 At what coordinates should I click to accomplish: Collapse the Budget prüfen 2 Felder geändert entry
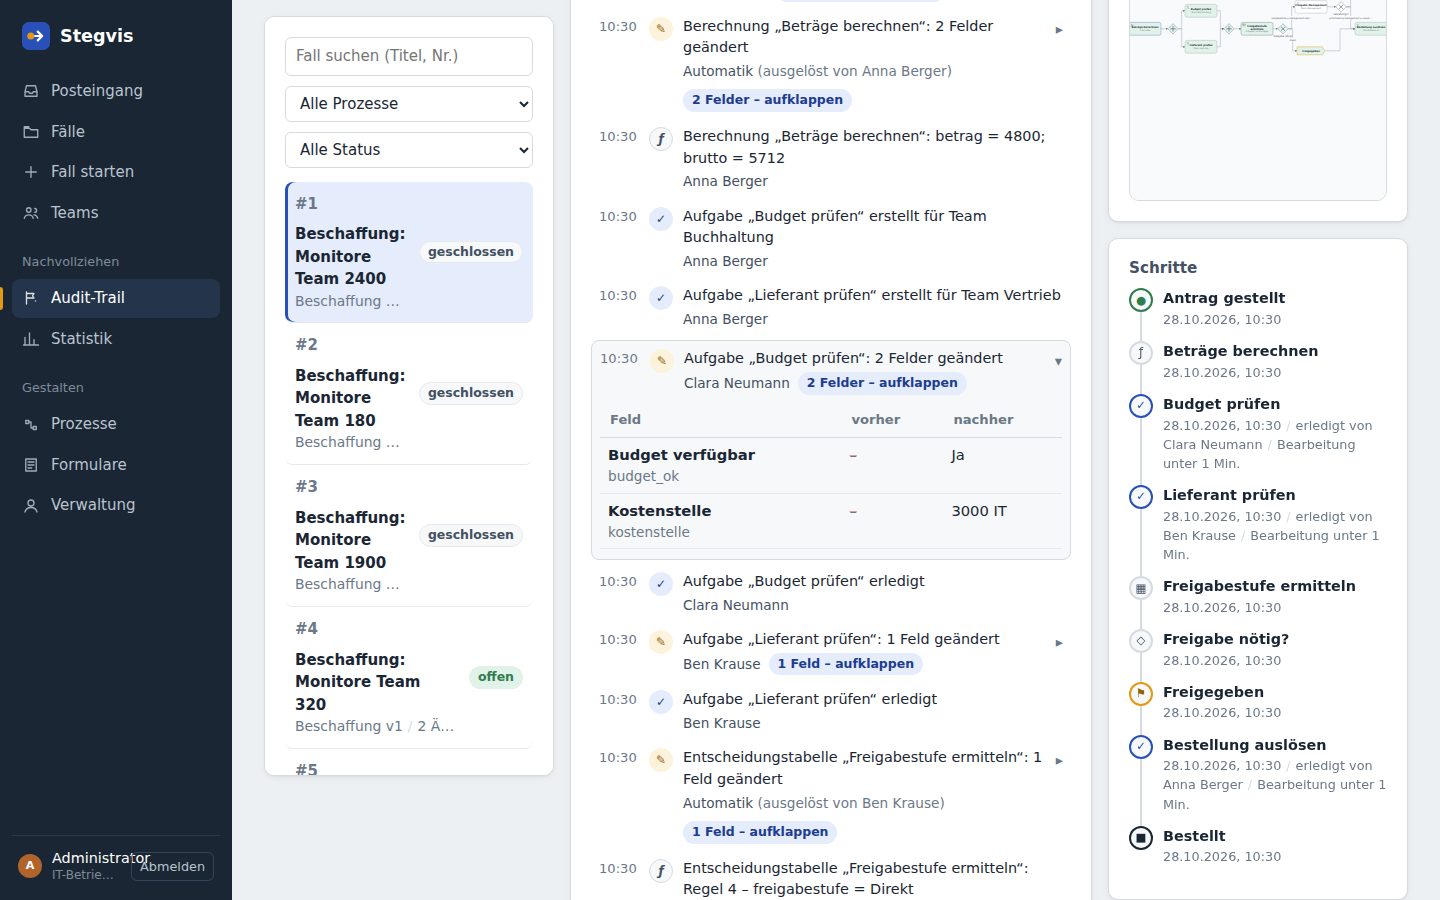1058,362
